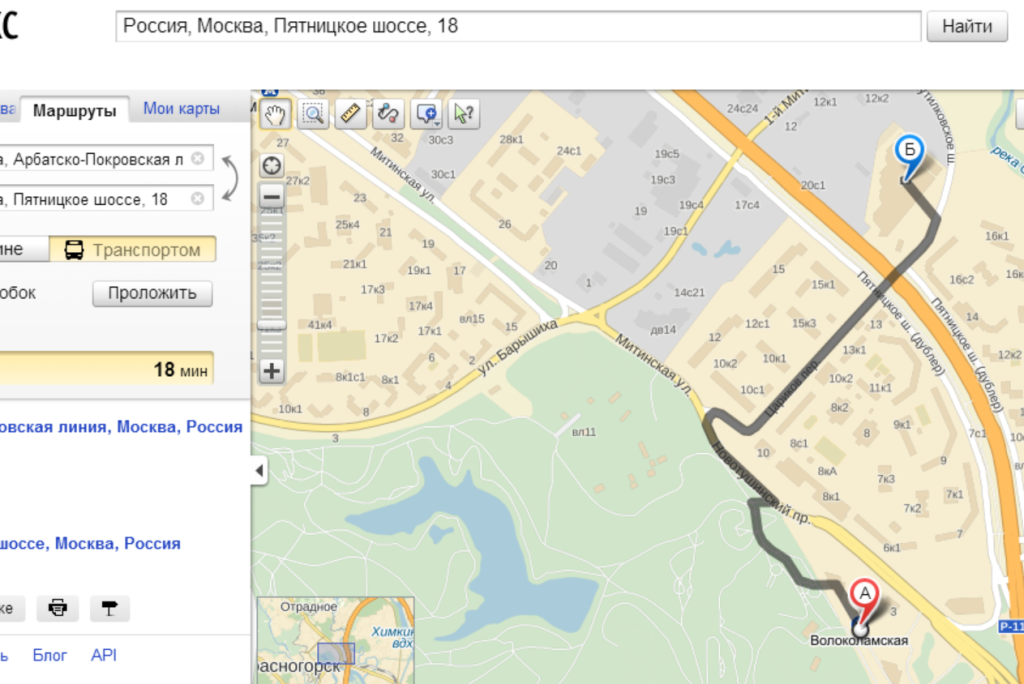Collapse the left side panel arrow

coord(259,470)
